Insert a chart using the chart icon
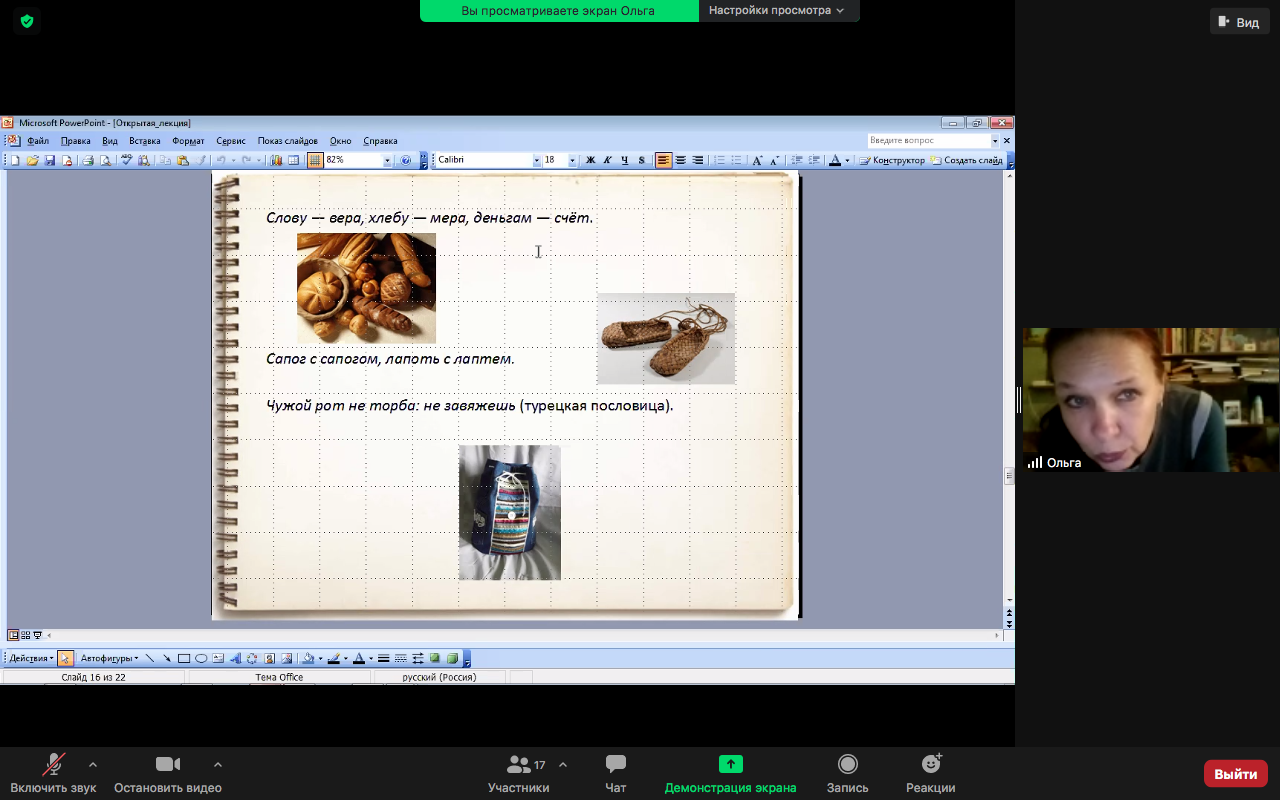Screen dimensions: 1280x800 [276, 160]
